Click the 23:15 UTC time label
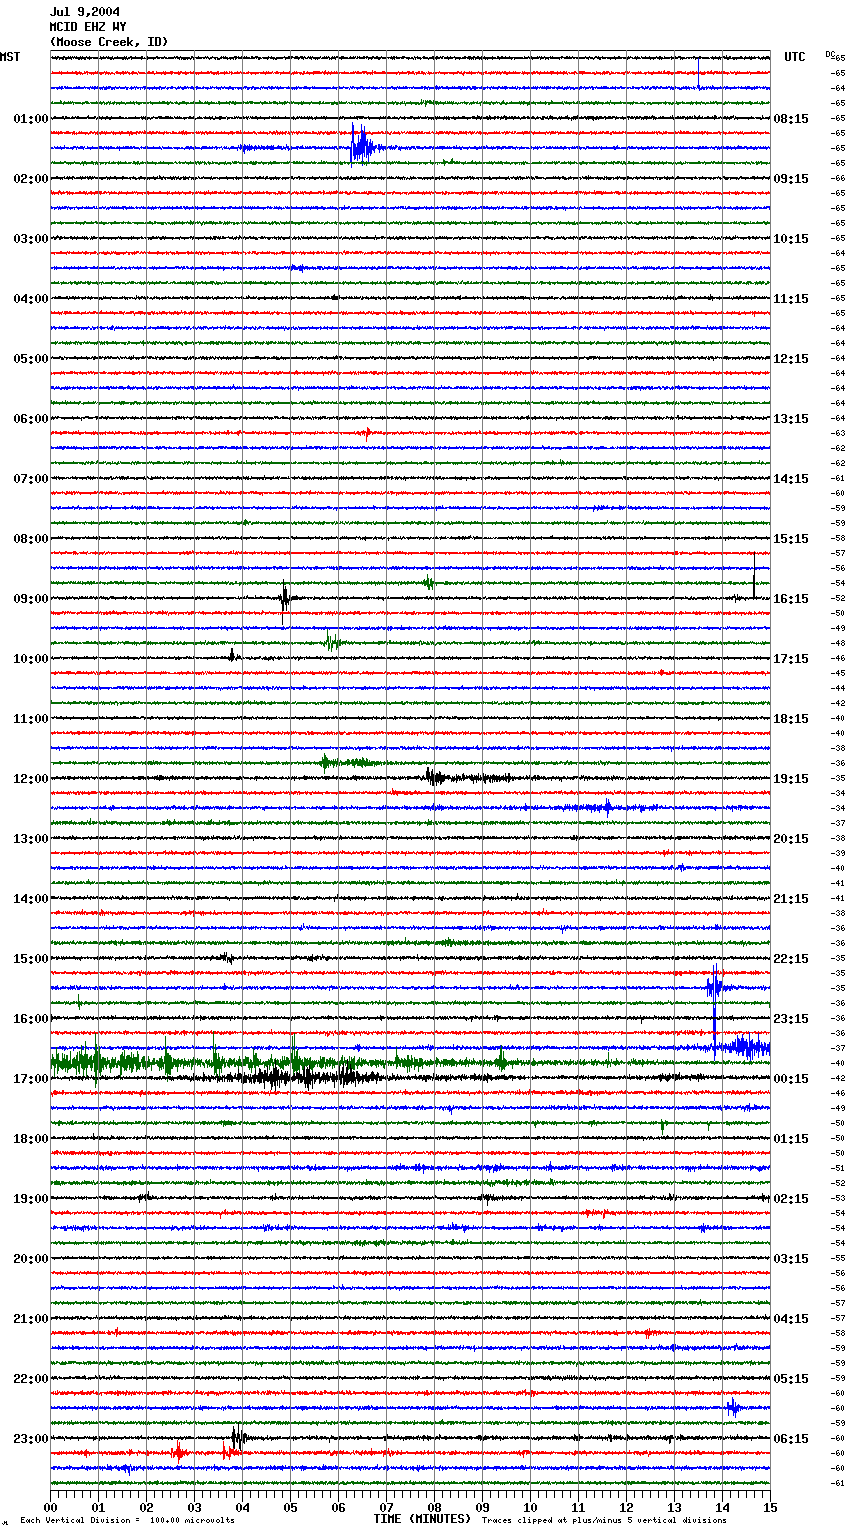 pyautogui.click(x=791, y=1019)
